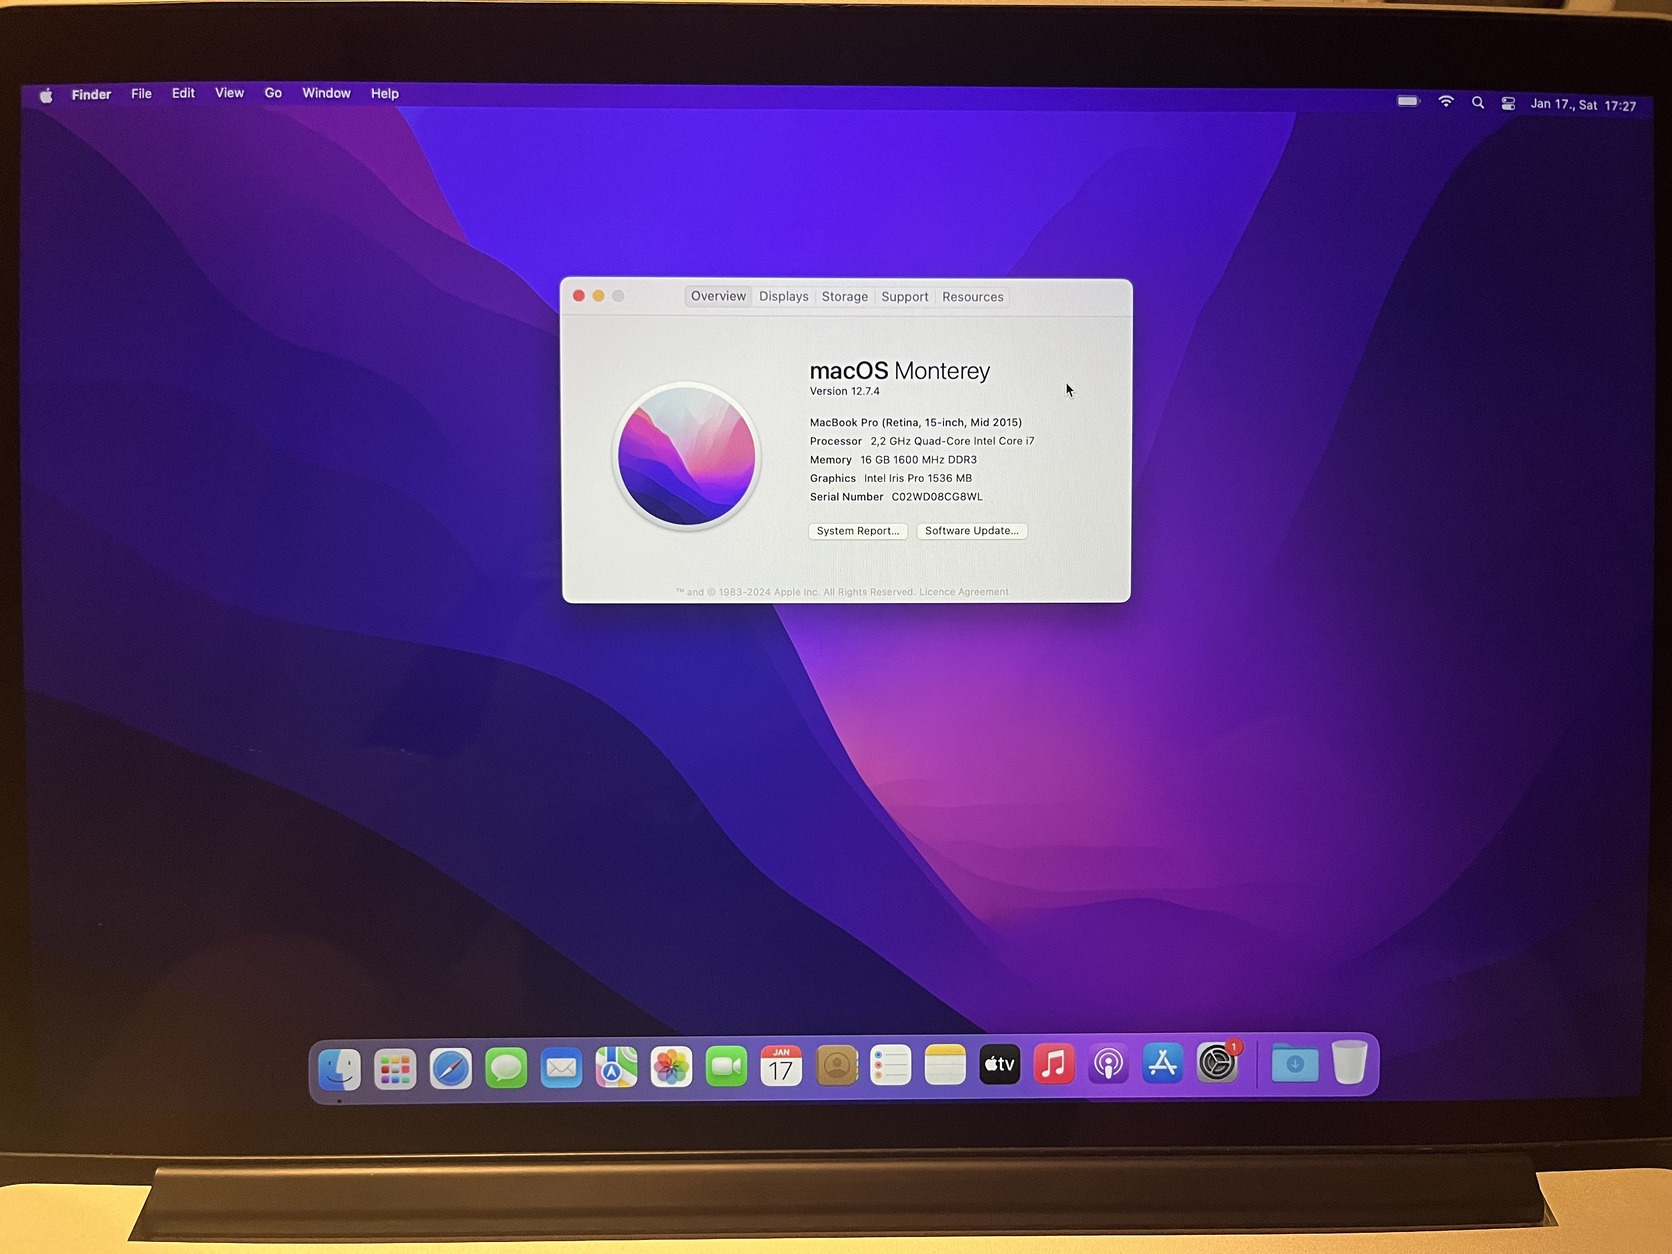Open Messages app in the Dock

(506, 1068)
